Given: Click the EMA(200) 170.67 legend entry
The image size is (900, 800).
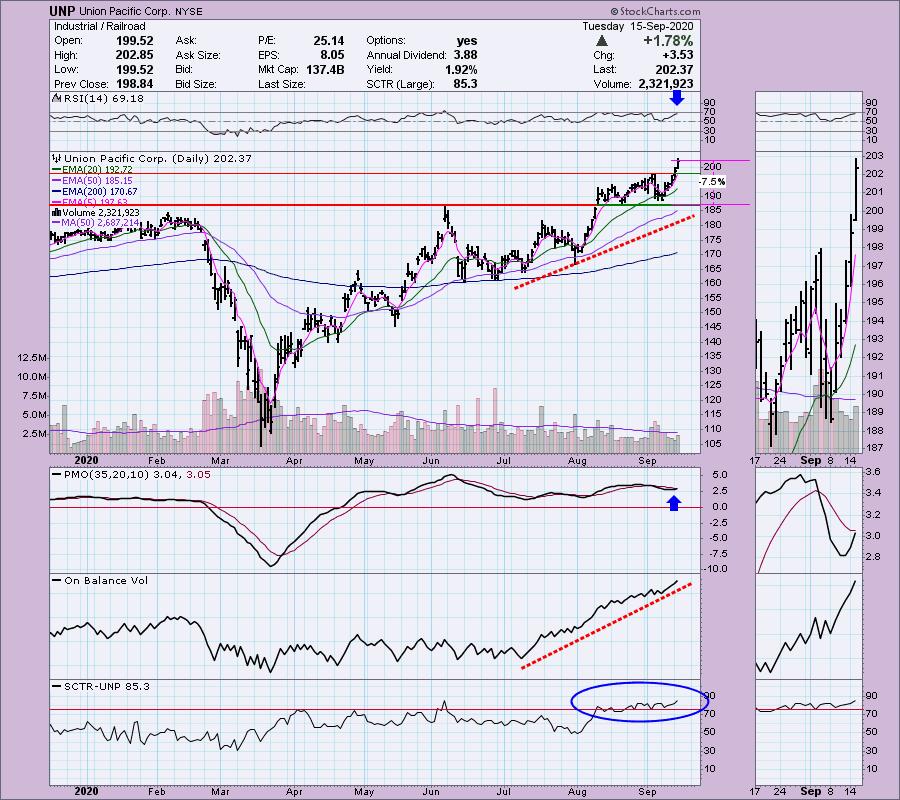Looking at the screenshot, I should click(x=95, y=192).
